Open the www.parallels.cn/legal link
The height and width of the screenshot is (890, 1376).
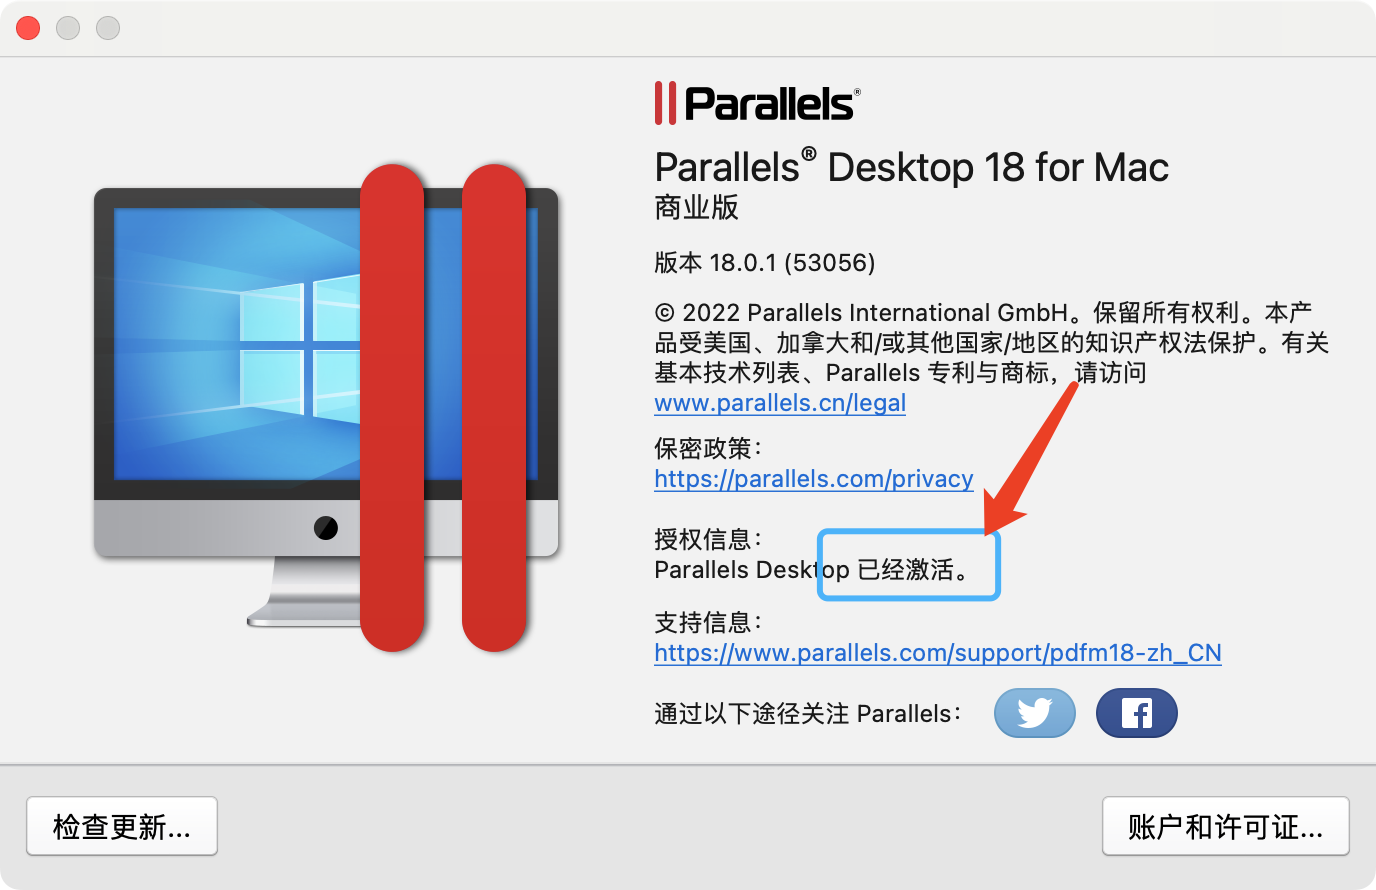(x=780, y=403)
